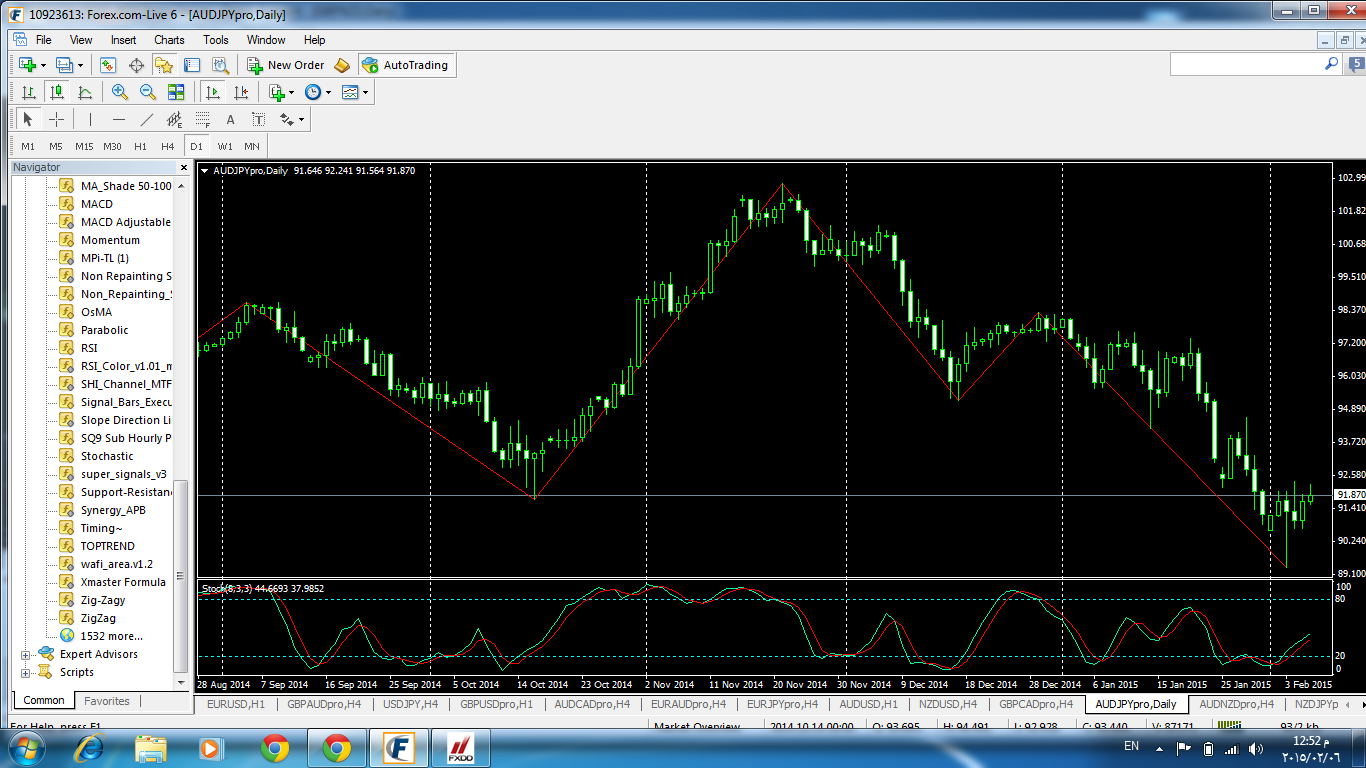
Task: Show the Market Watch window
Action: click(108, 65)
